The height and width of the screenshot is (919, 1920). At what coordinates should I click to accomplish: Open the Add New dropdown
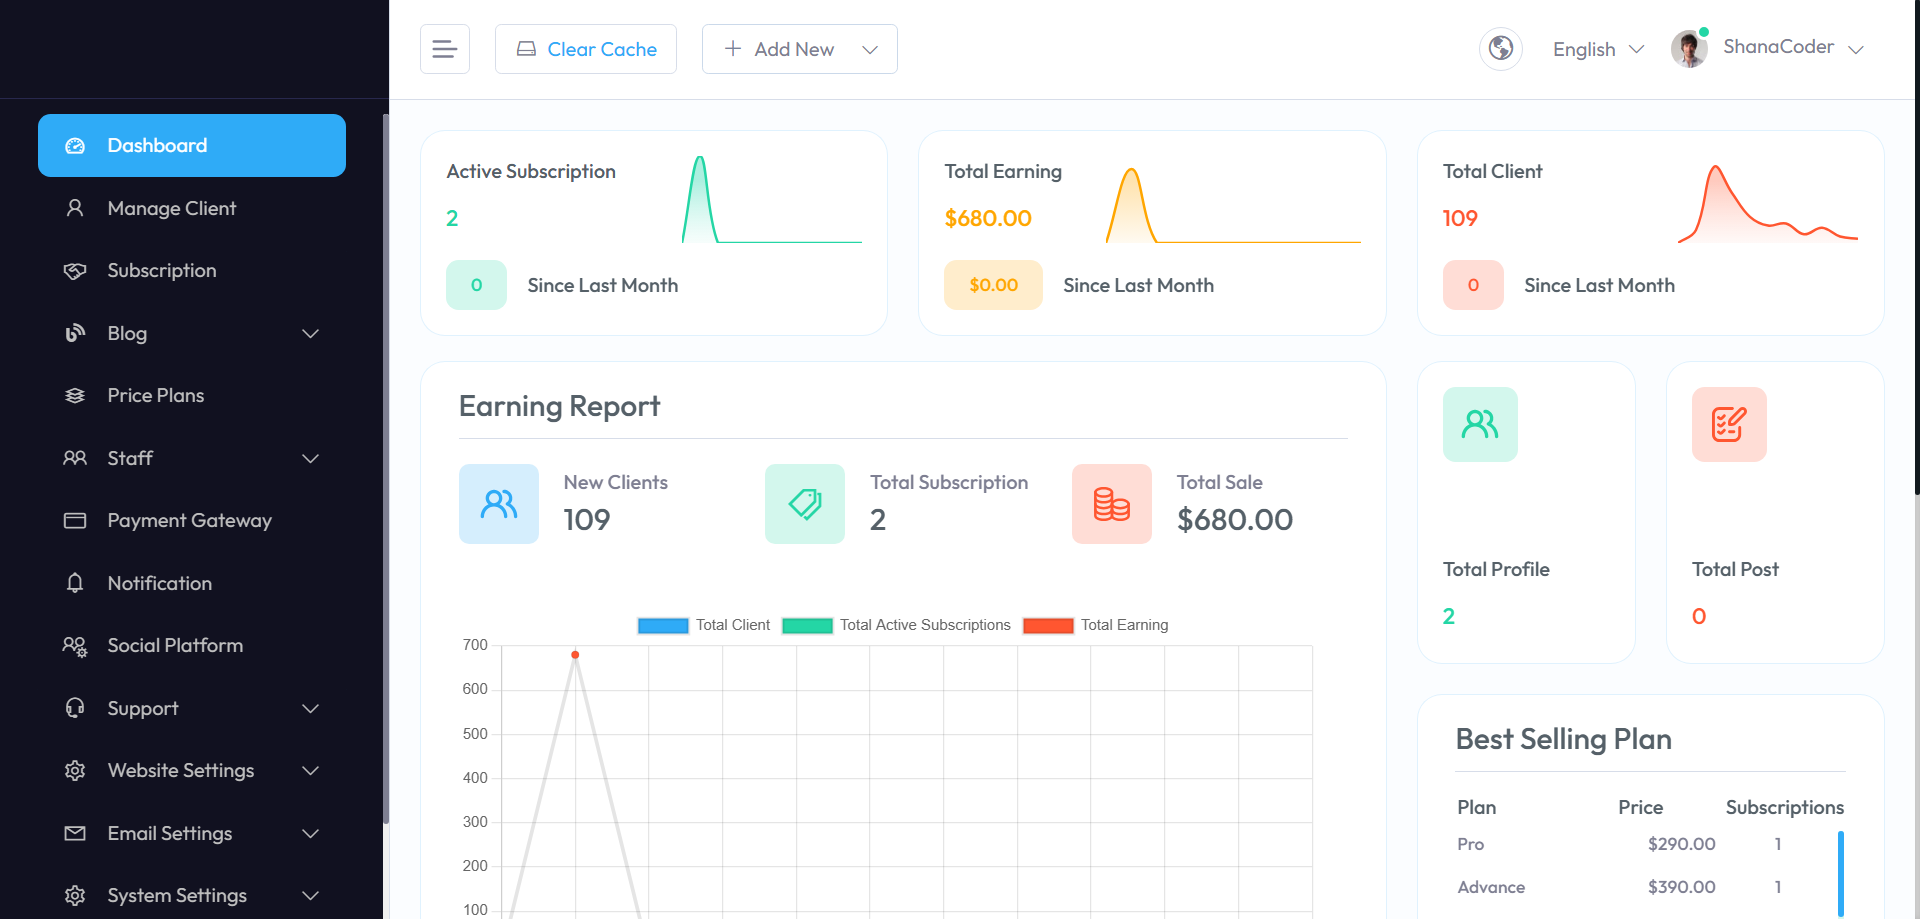pos(799,49)
